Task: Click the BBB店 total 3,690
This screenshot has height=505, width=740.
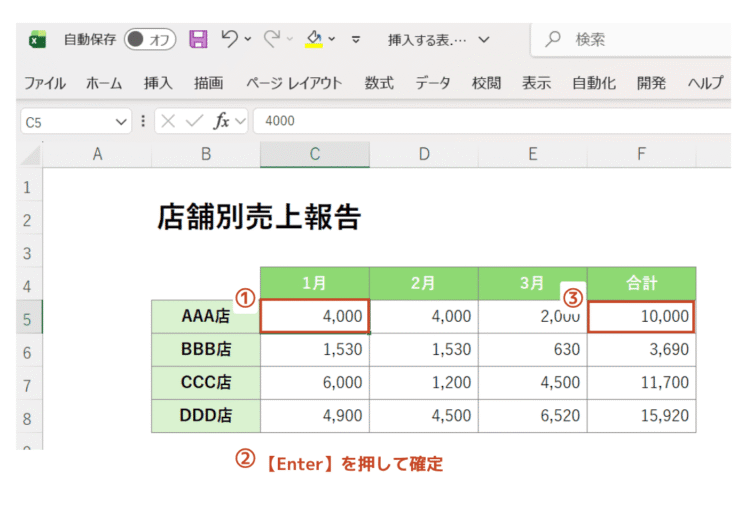Action: [x=641, y=349]
